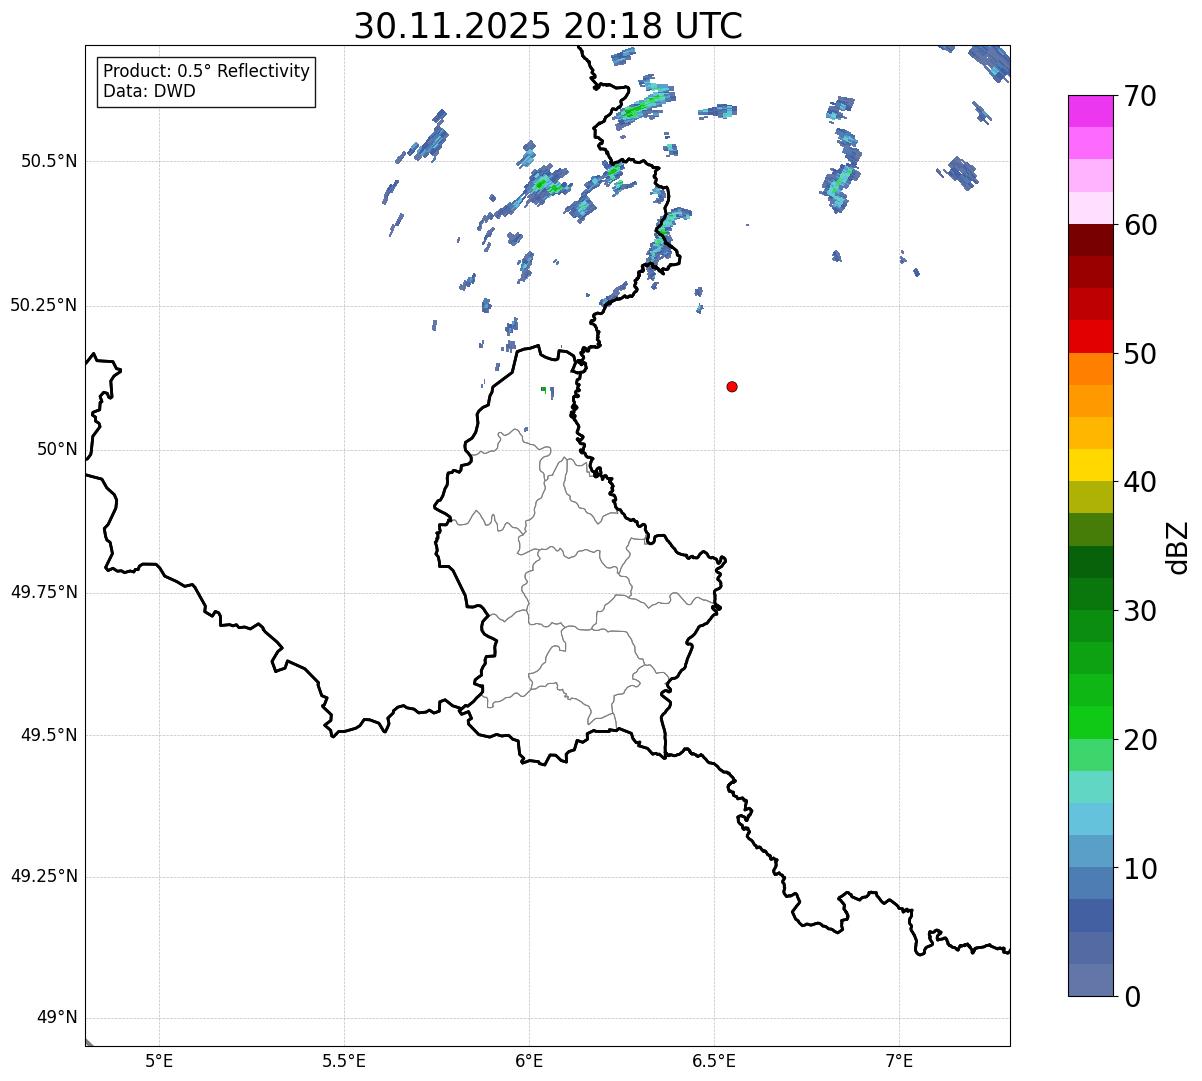Viewport: 1202px width, 1081px height.
Task: Click the 49°N latitude label
Action: point(58,1018)
